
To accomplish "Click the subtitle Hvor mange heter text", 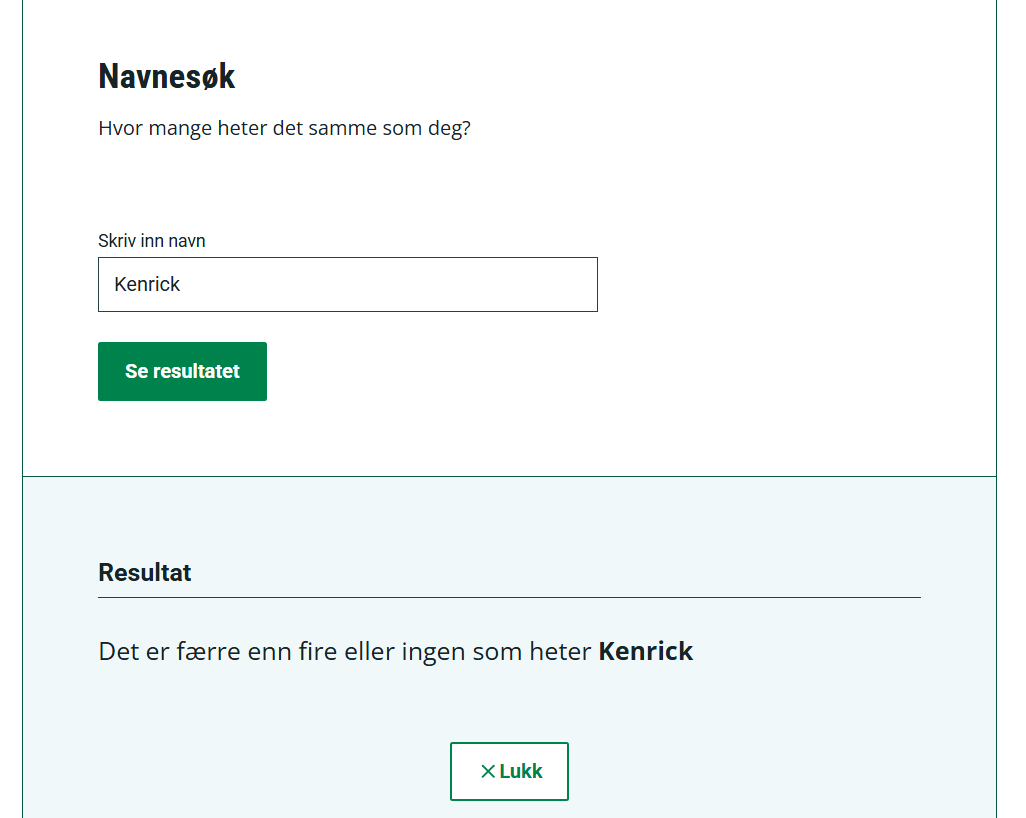I will (x=284, y=129).
